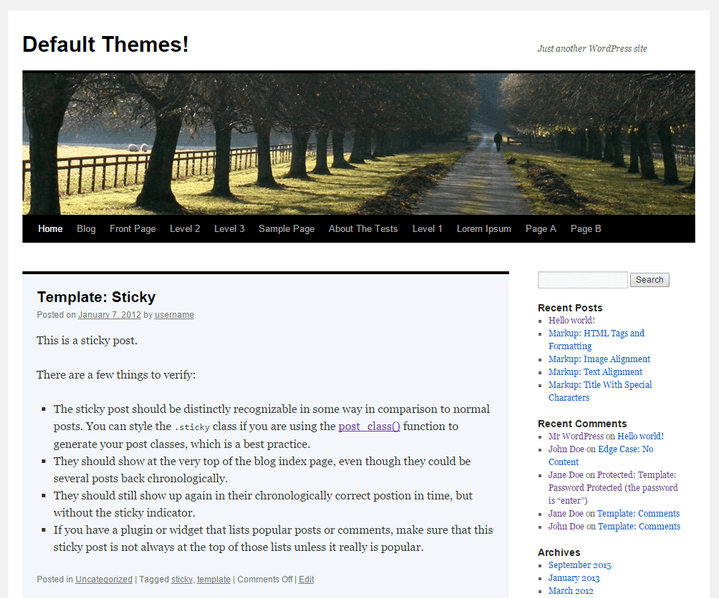Click the January 7, 2012 post date

tap(110, 315)
